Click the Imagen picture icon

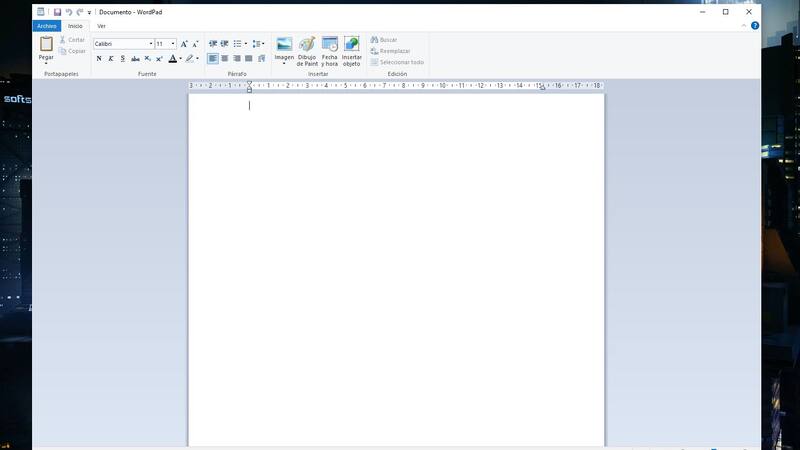coord(284,44)
